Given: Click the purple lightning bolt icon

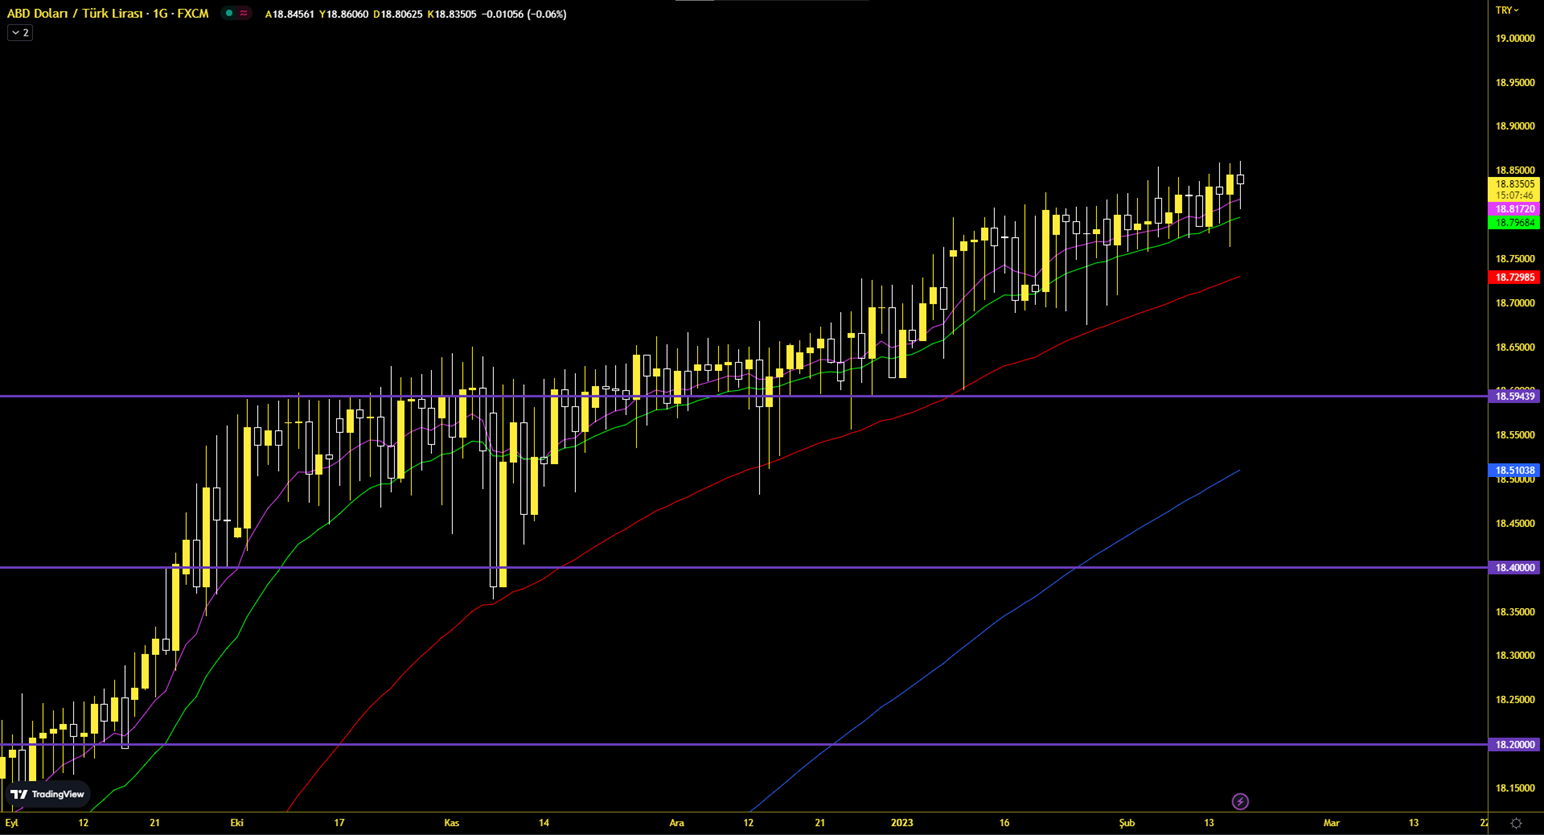Looking at the screenshot, I should tap(1240, 801).
